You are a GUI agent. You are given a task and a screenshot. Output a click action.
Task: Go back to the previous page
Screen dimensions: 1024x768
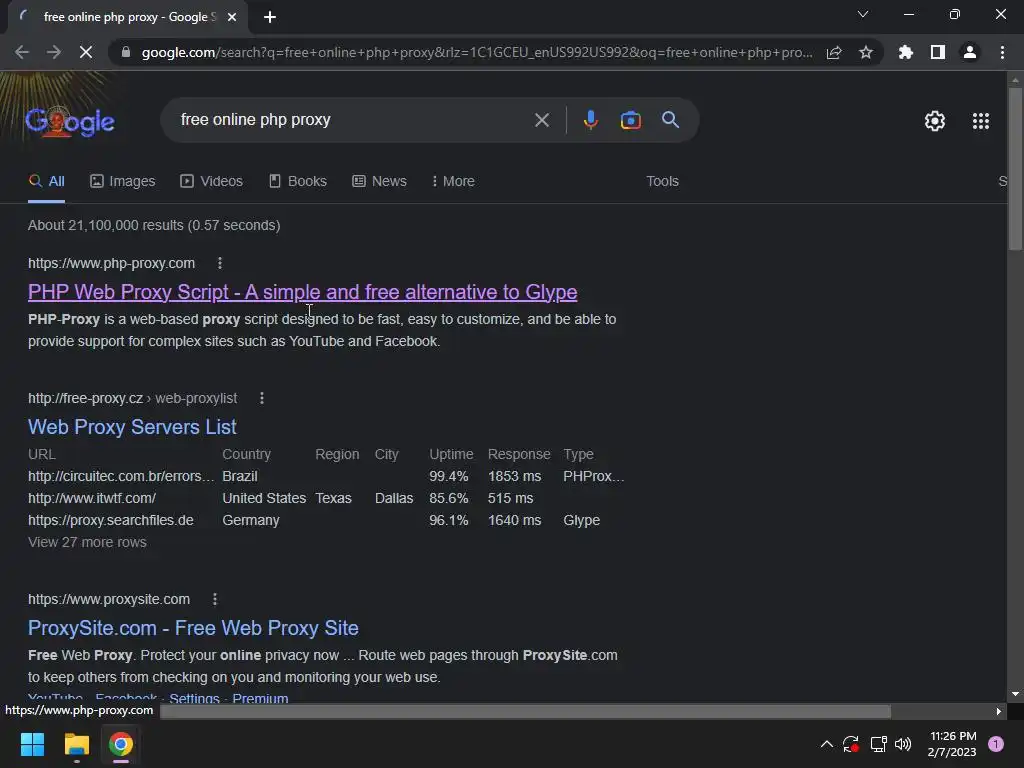click(22, 52)
